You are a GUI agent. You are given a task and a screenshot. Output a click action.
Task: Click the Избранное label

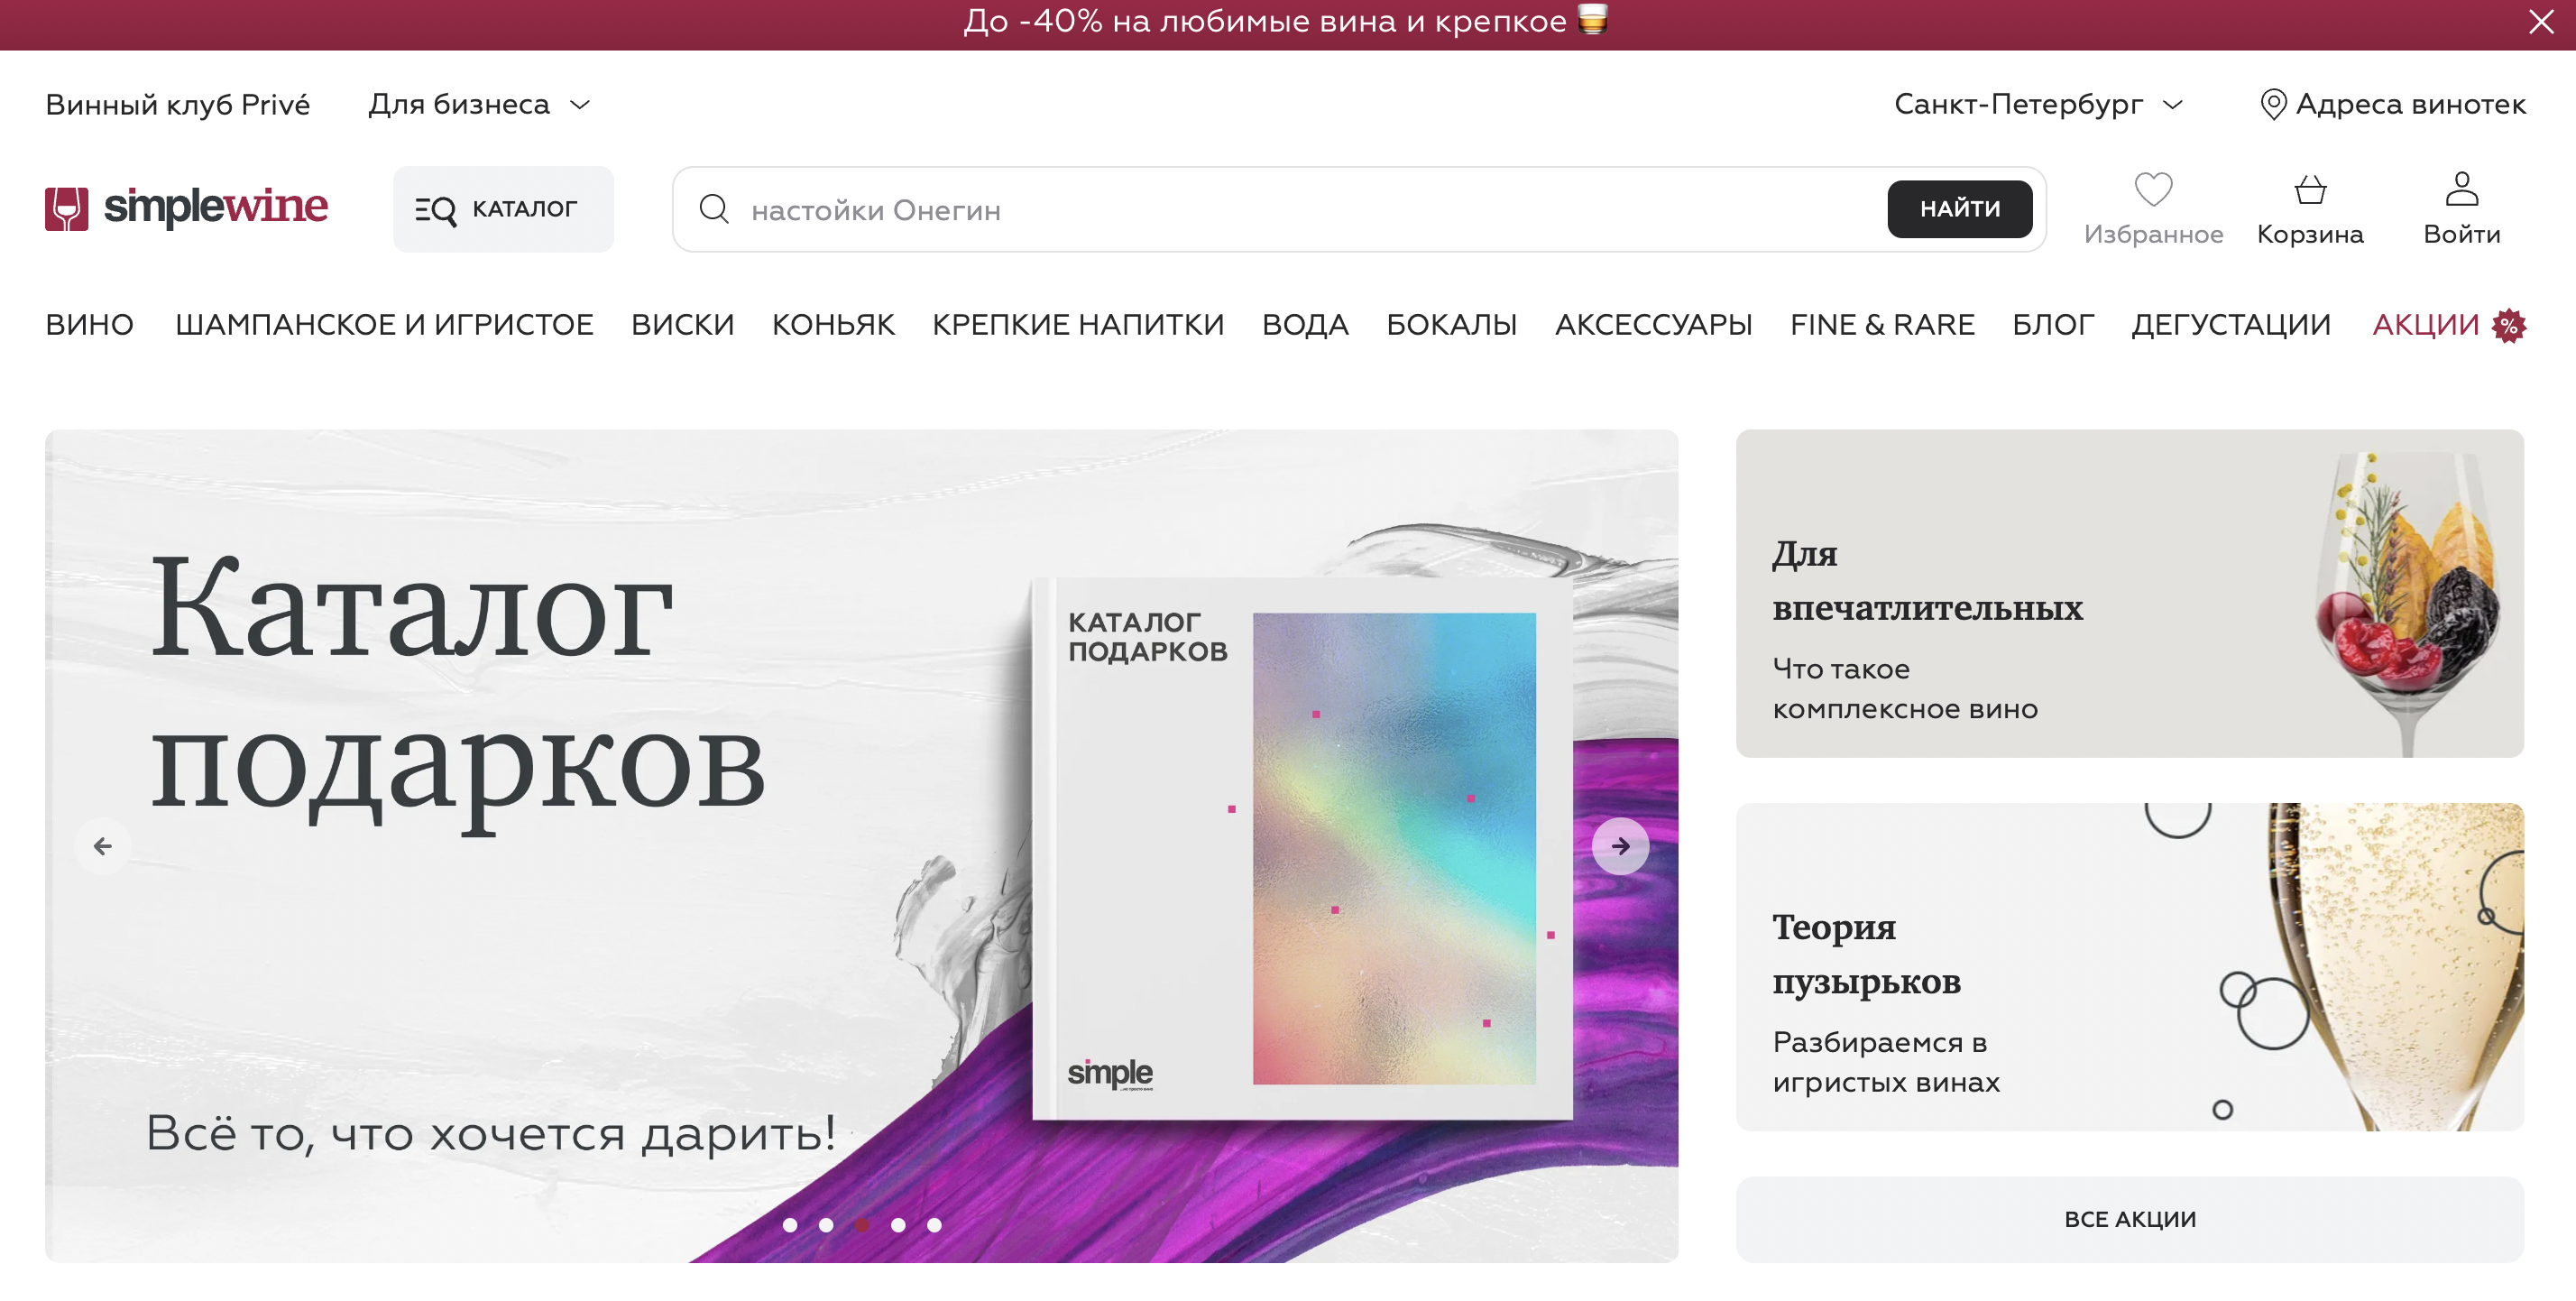2153,234
